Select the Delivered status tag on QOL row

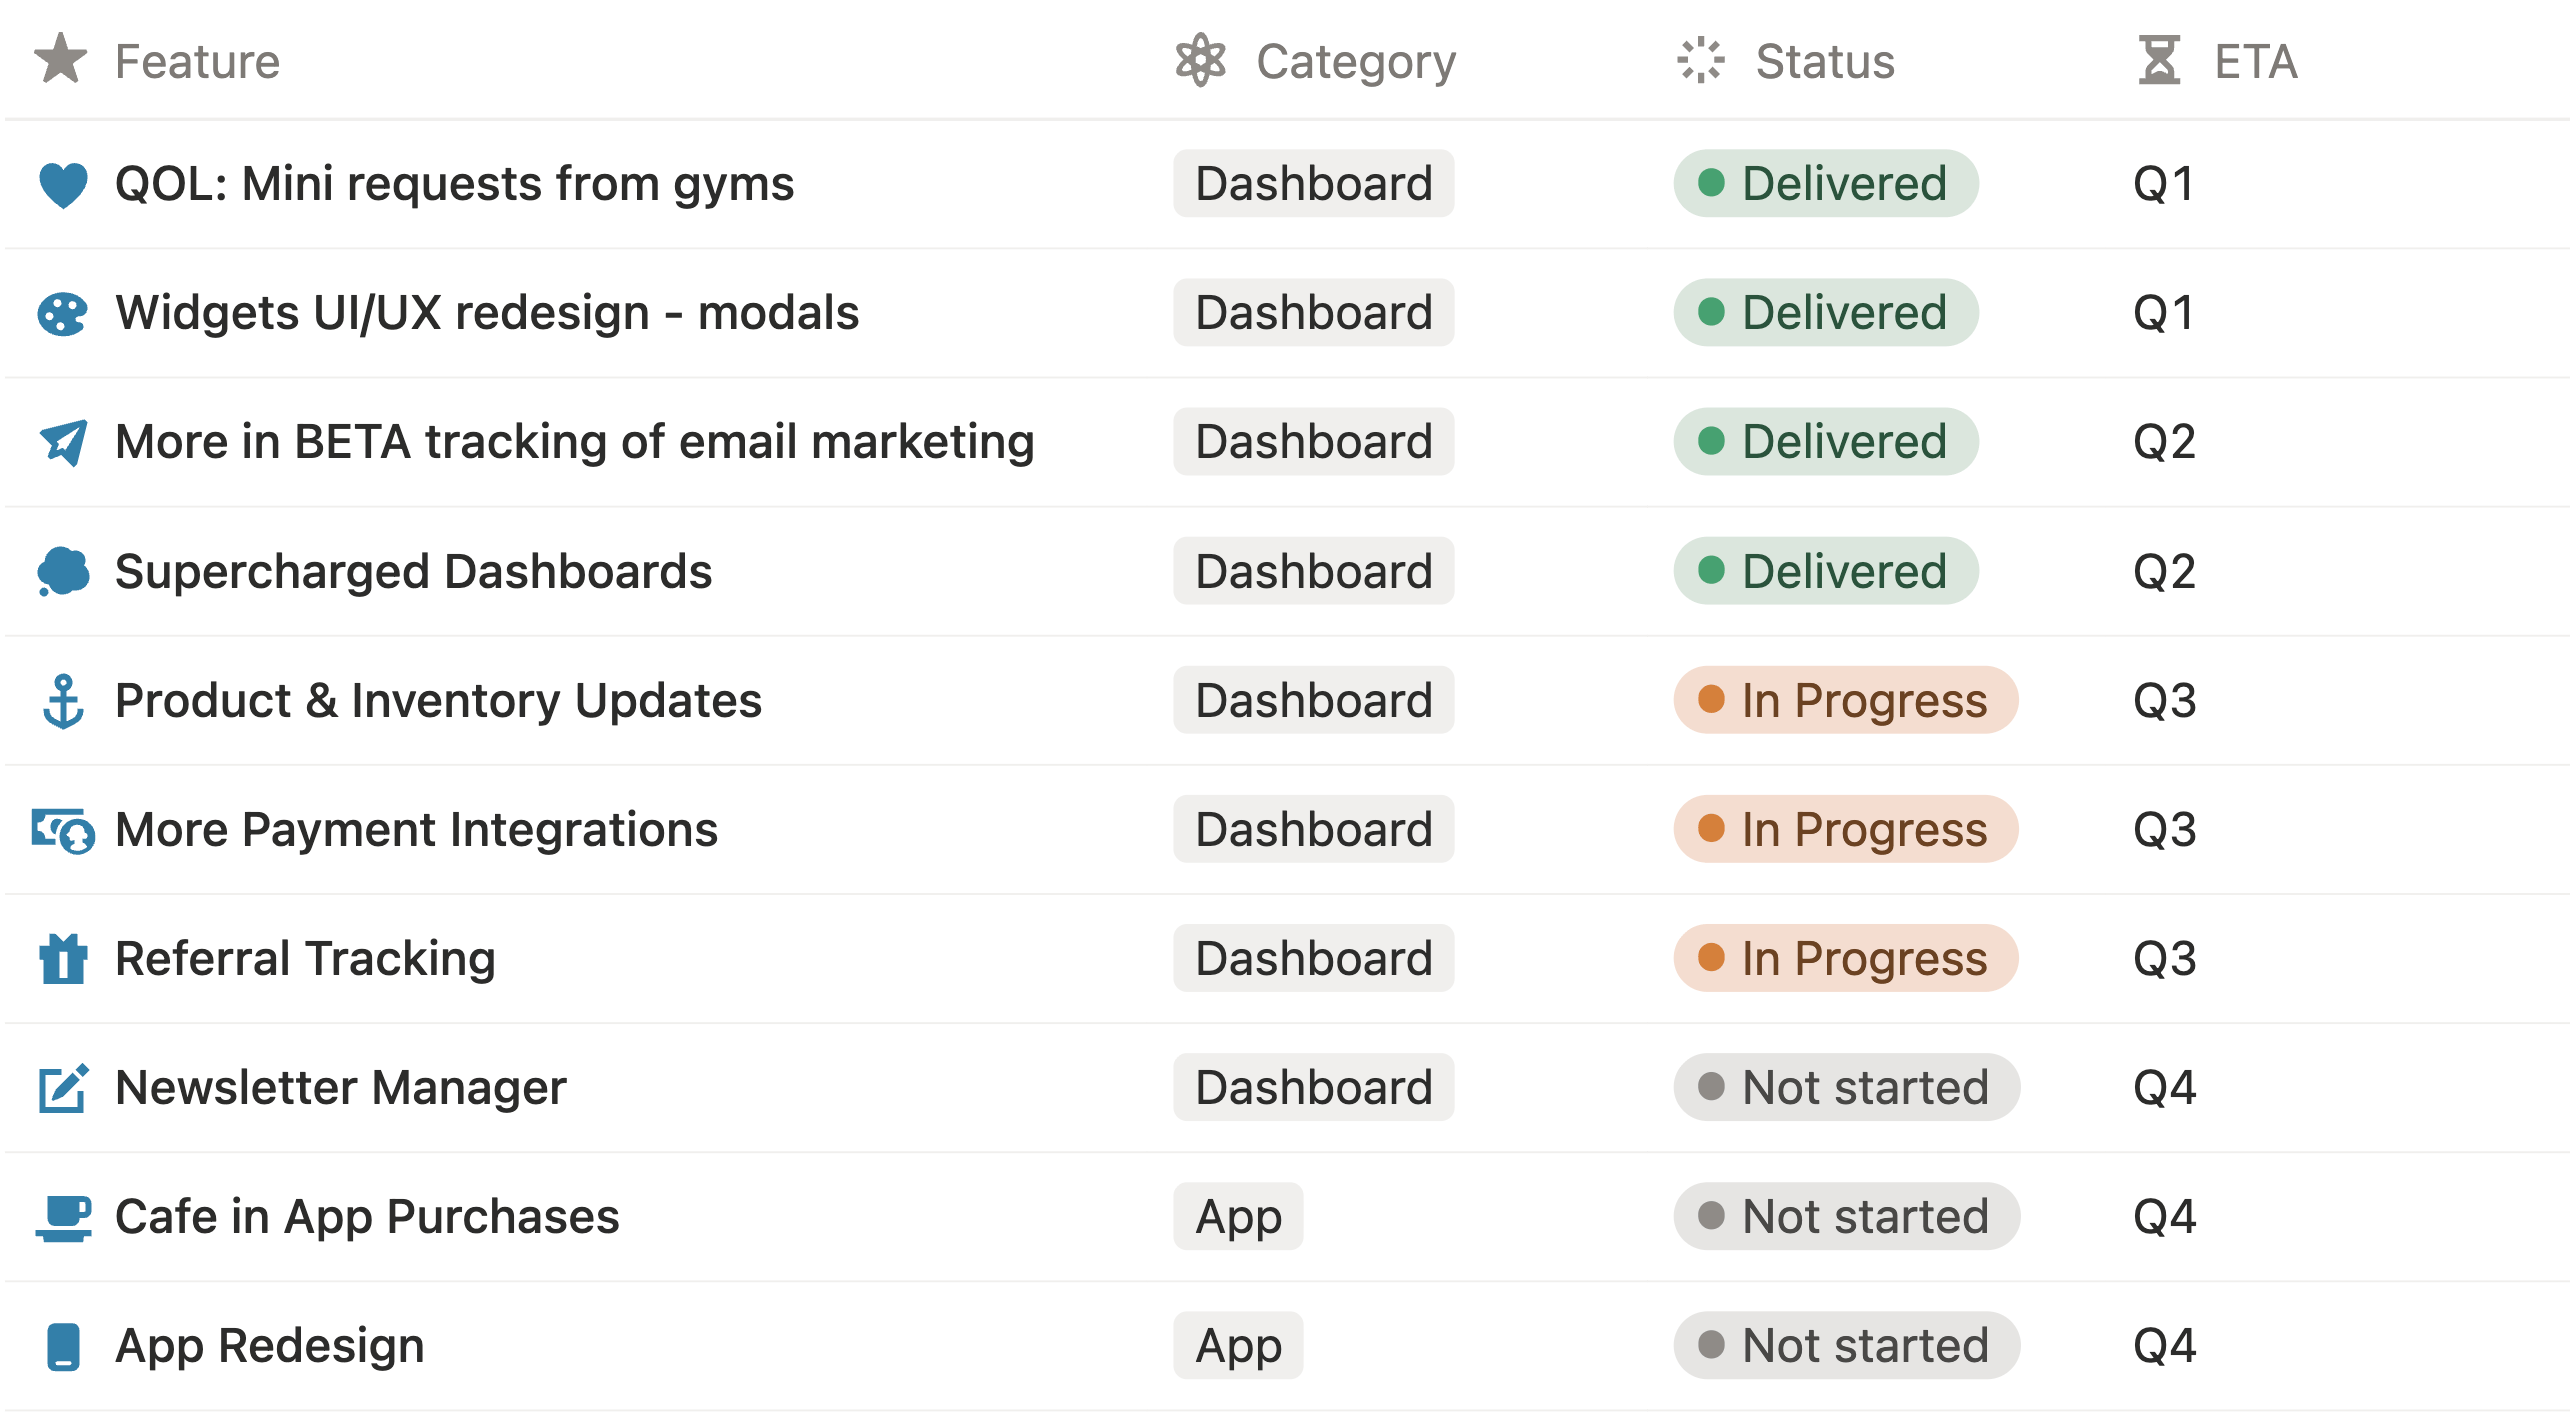click(1826, 184)
